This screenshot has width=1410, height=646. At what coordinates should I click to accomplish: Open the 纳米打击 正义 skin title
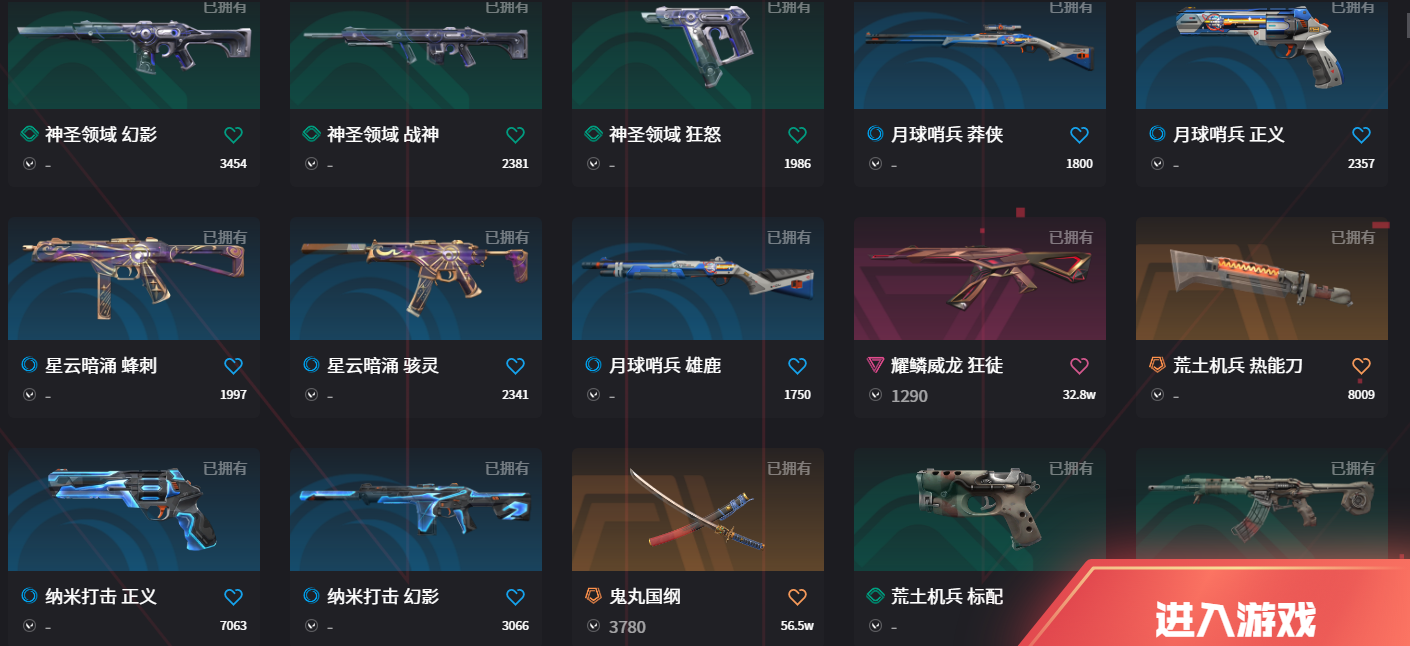pyautogui.click(x=101, y=596)
